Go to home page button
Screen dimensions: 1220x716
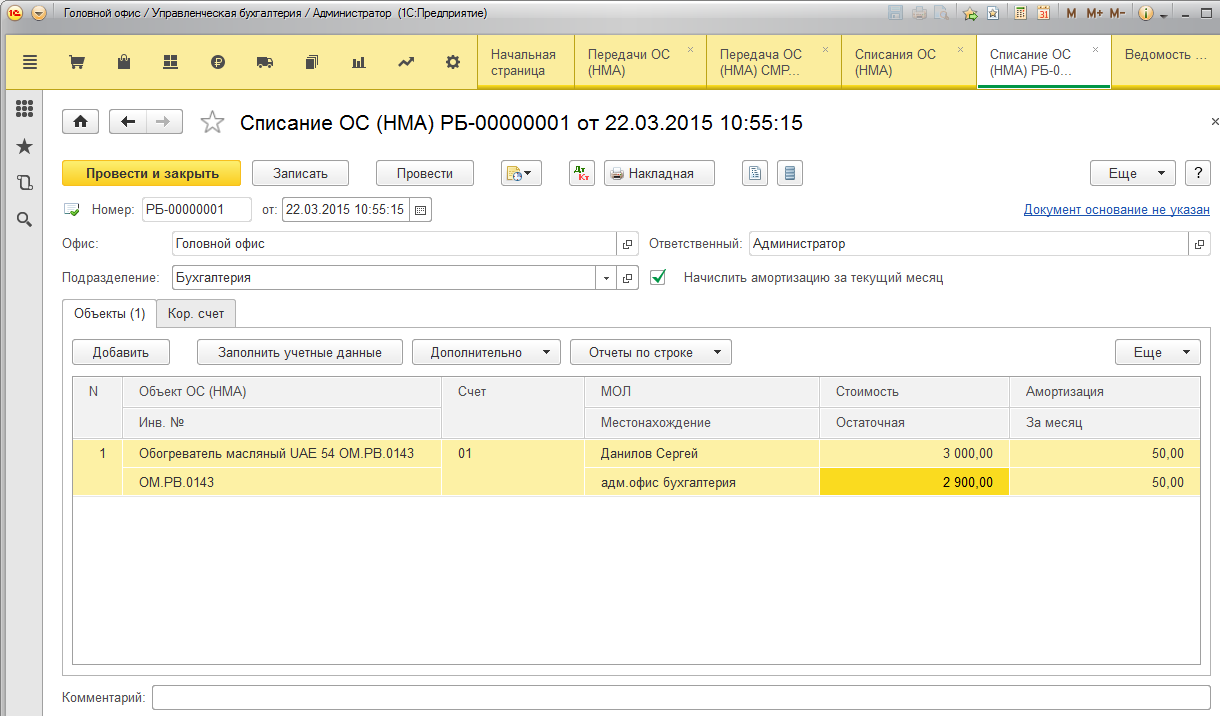[x=80, y=122]
